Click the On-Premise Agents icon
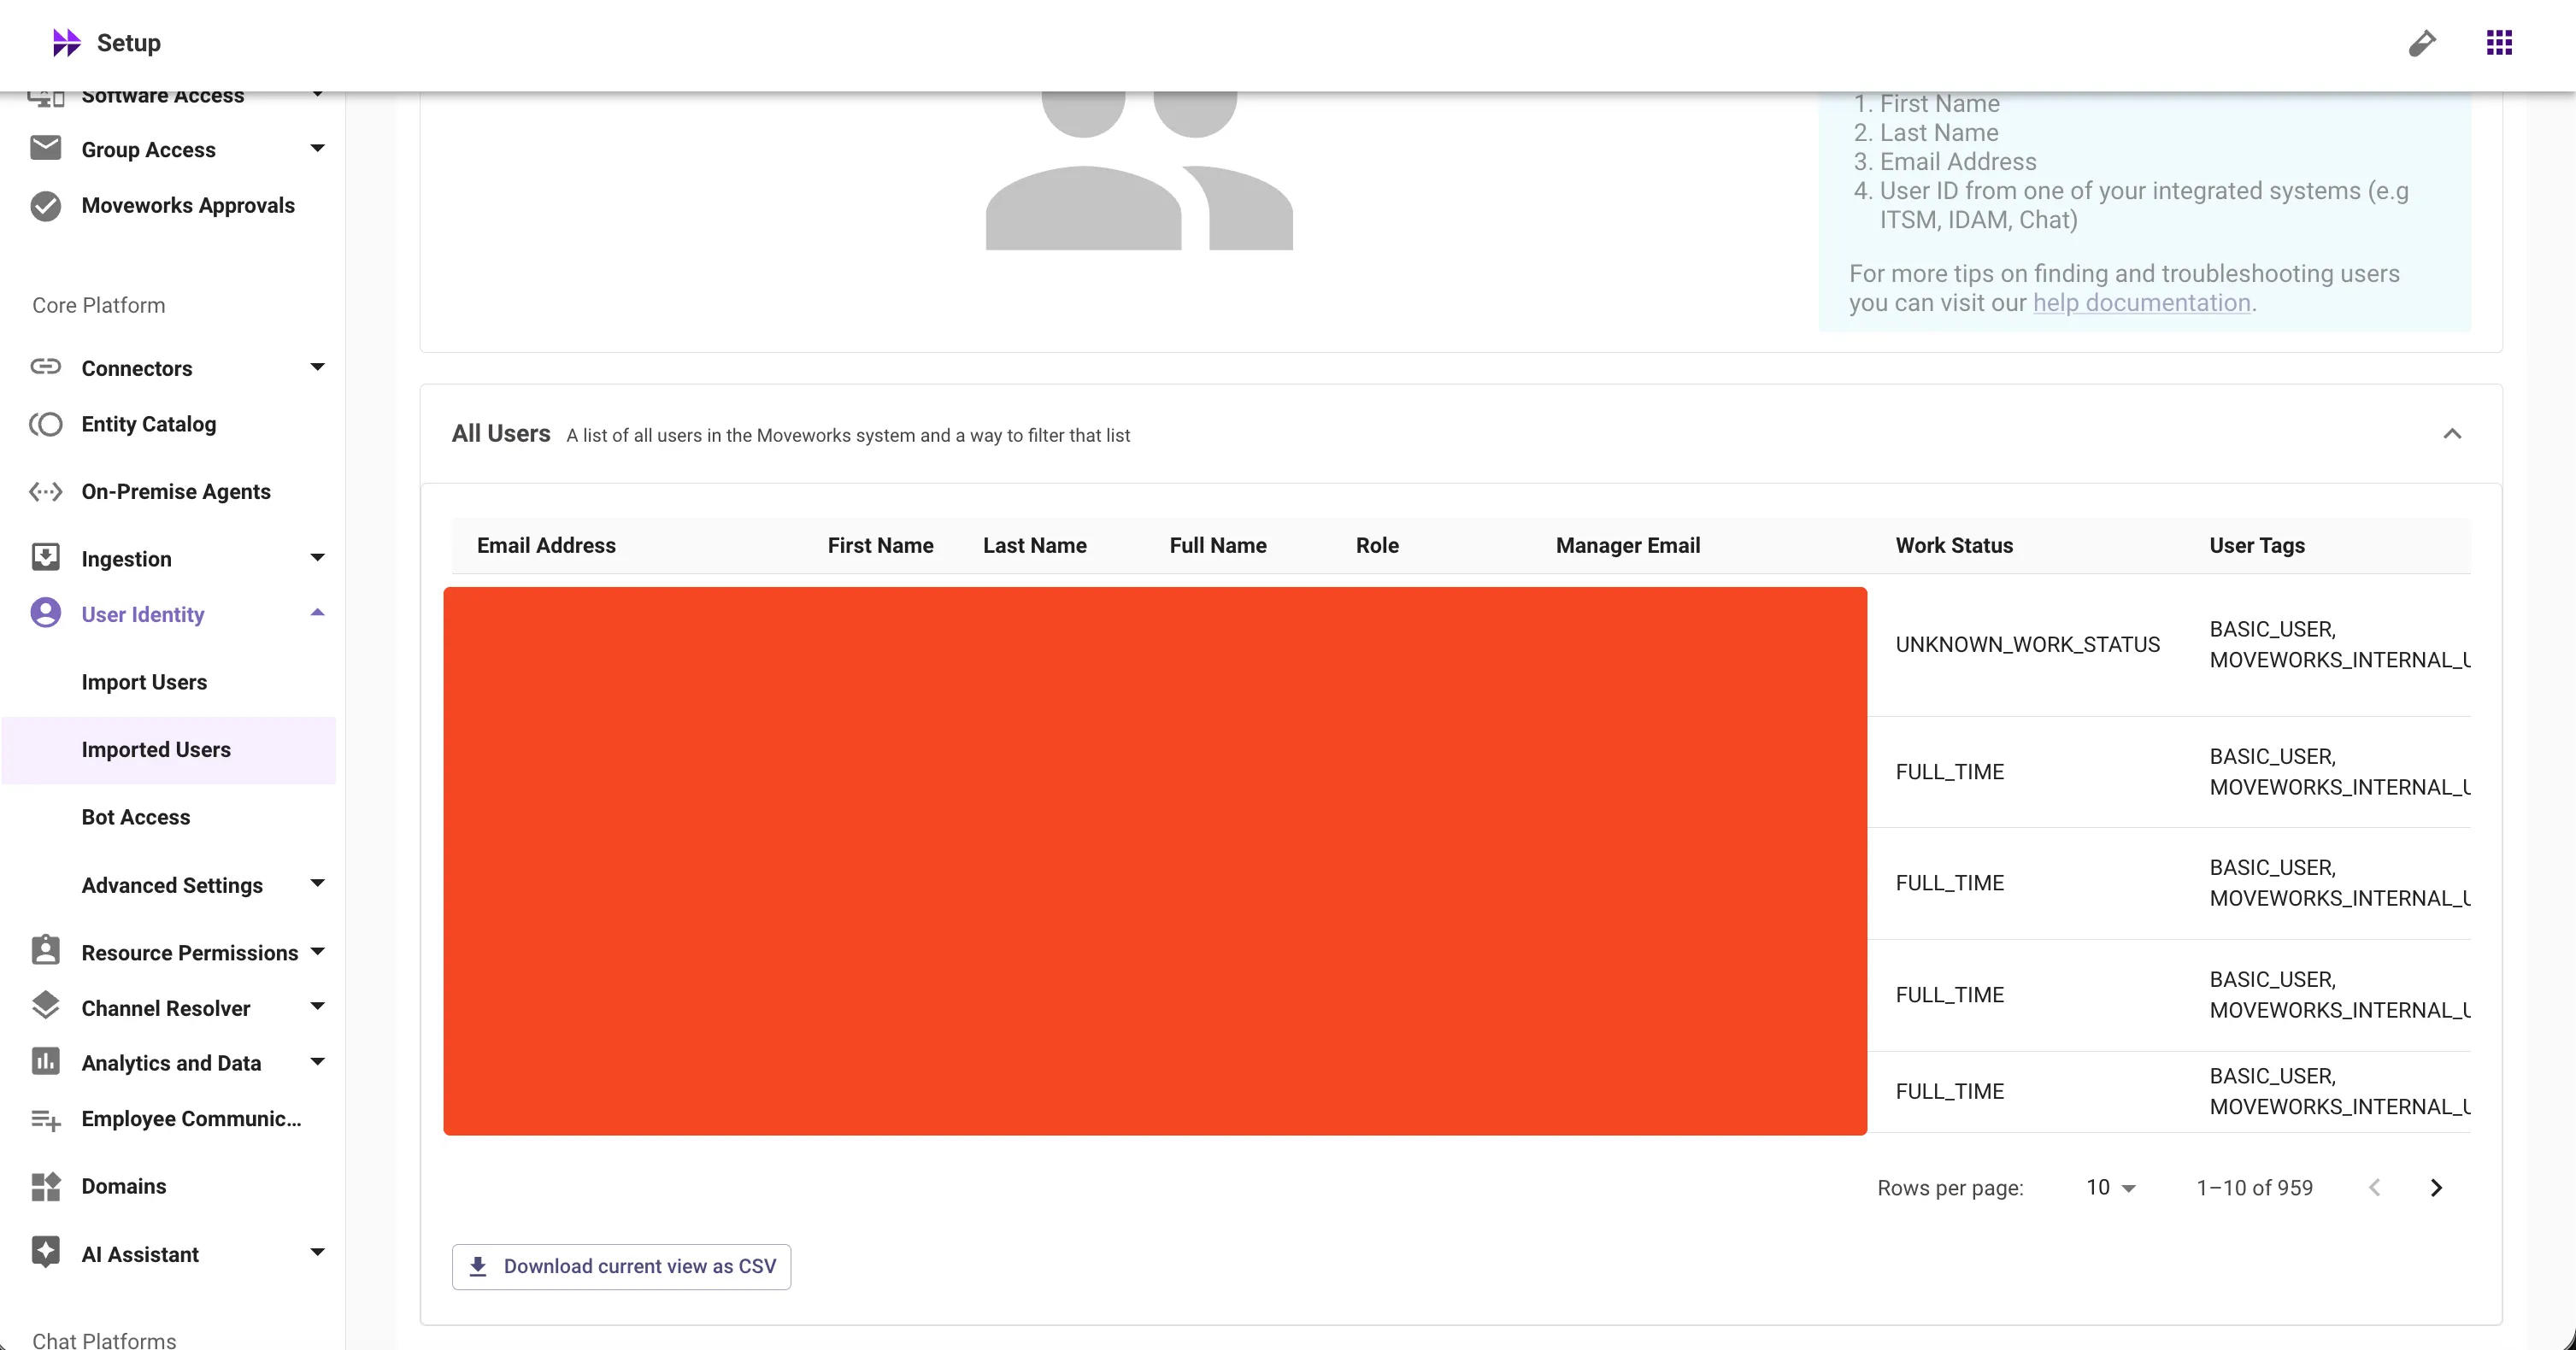2576x1350 pixels. (45, 491)
